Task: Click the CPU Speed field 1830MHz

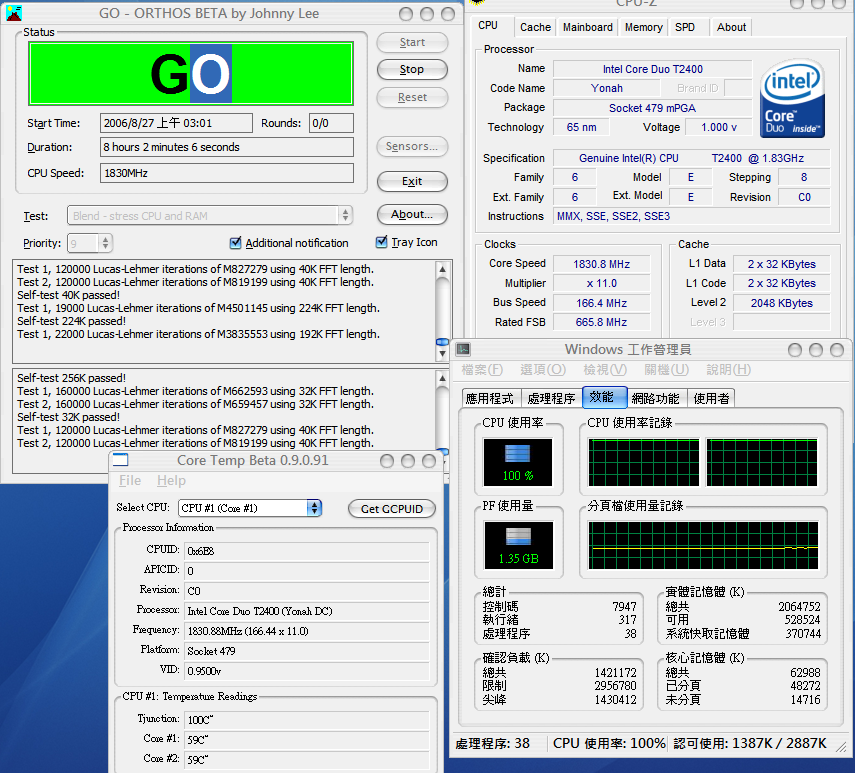Action: (x=227, y=173)
